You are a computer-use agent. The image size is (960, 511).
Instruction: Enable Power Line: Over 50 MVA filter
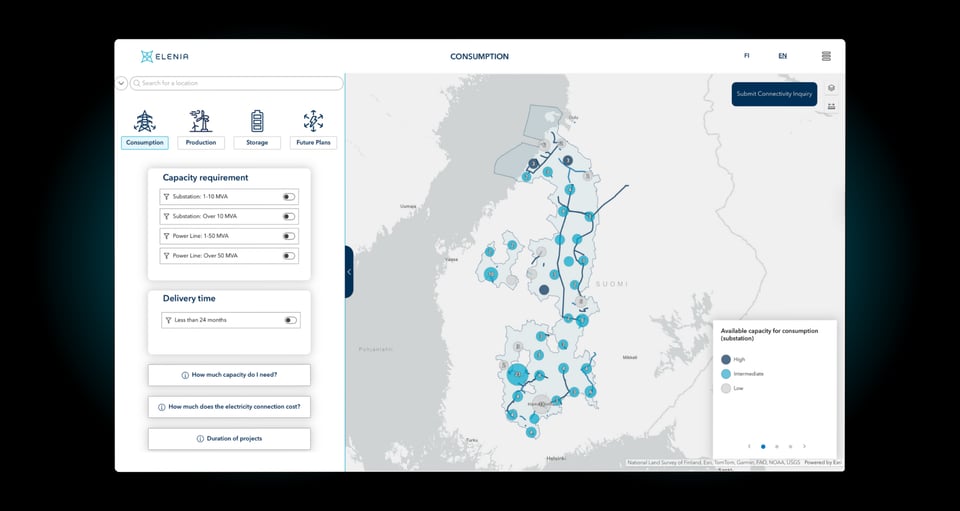point(289,256)
